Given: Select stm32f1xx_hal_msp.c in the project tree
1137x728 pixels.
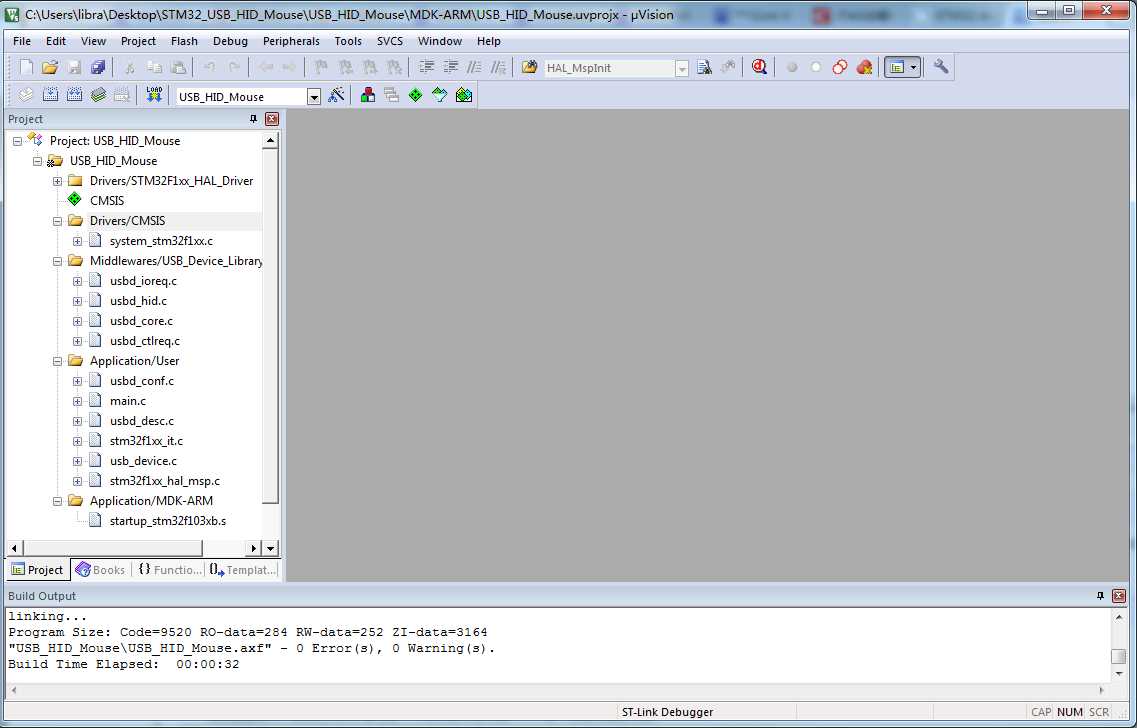Looking at the screenshot, I should coord(165,481).
